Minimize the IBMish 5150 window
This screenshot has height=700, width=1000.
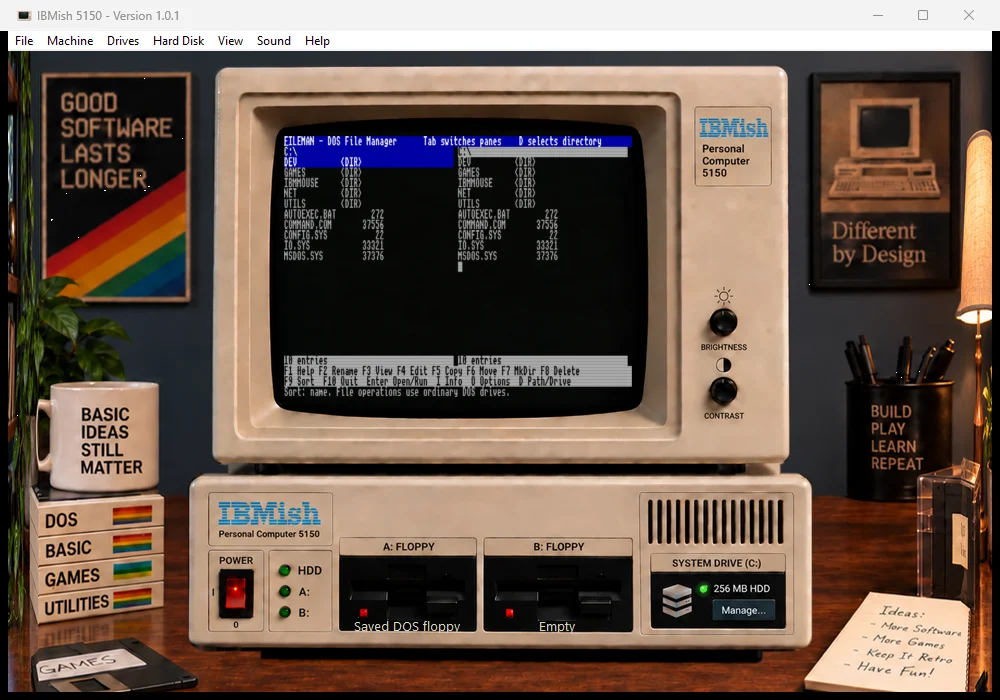click(x=878, y=15)
